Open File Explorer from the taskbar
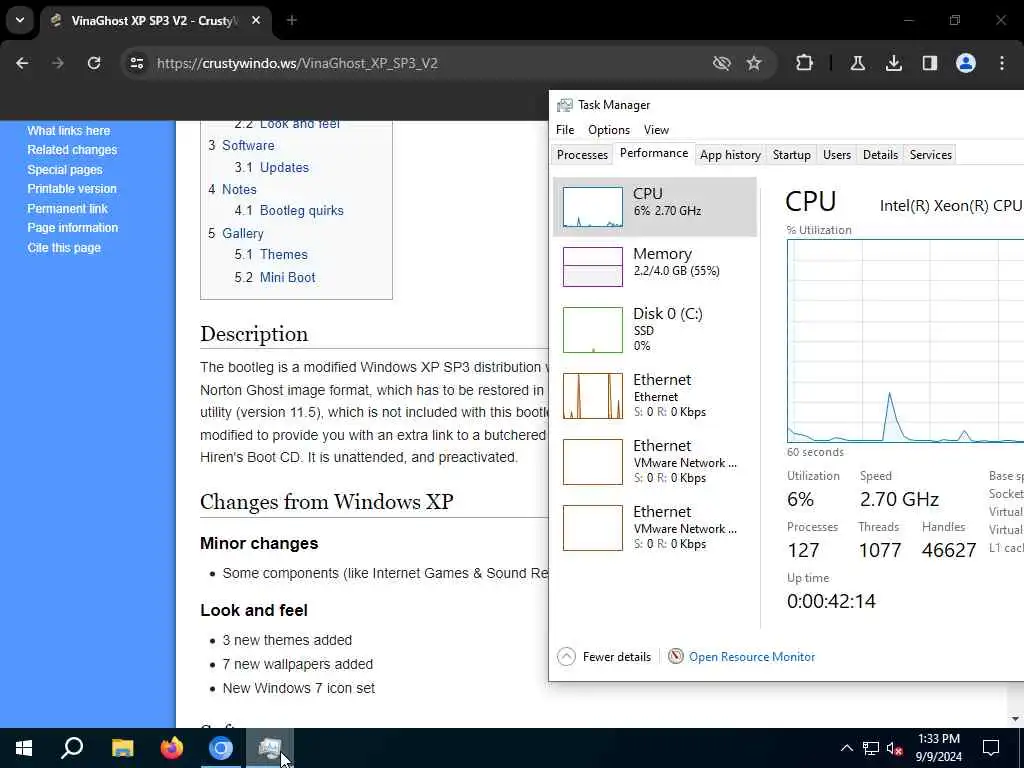The height and width of the screenshot is (768, 1024). click(122, 748)
